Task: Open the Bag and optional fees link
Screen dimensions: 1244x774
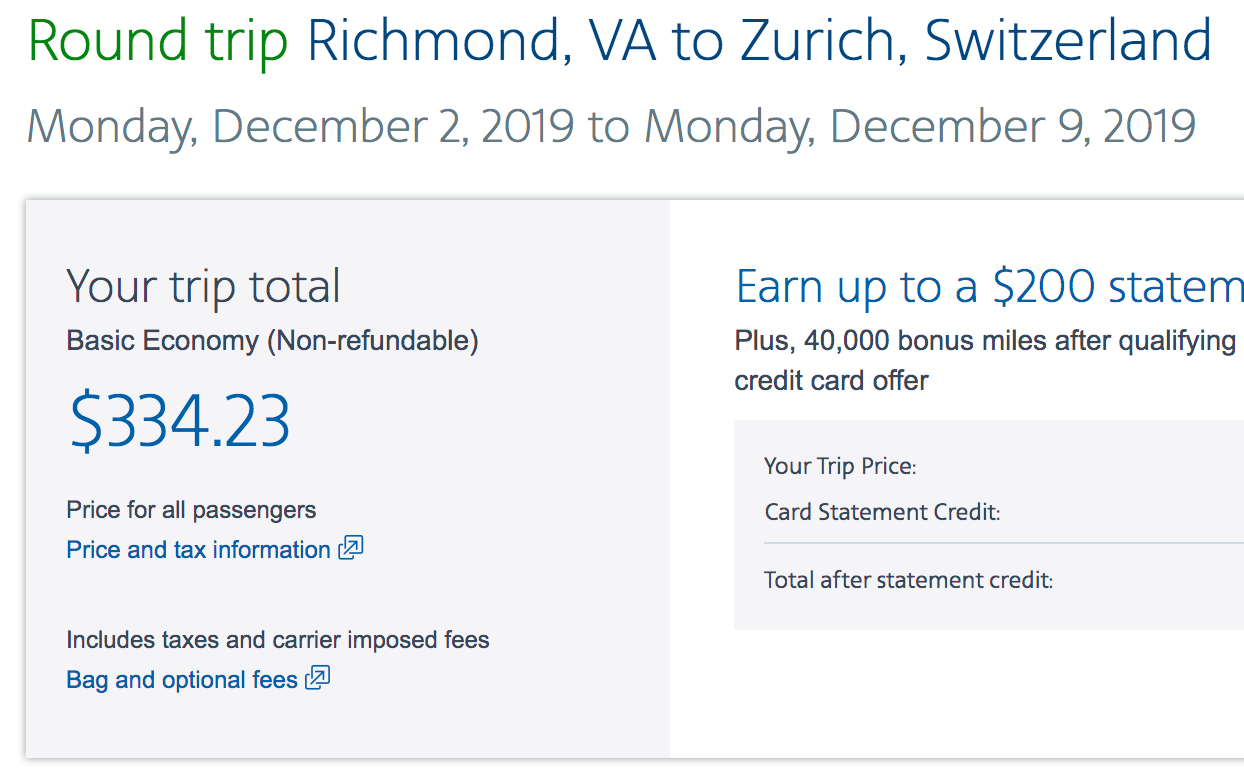Action: 182,680
